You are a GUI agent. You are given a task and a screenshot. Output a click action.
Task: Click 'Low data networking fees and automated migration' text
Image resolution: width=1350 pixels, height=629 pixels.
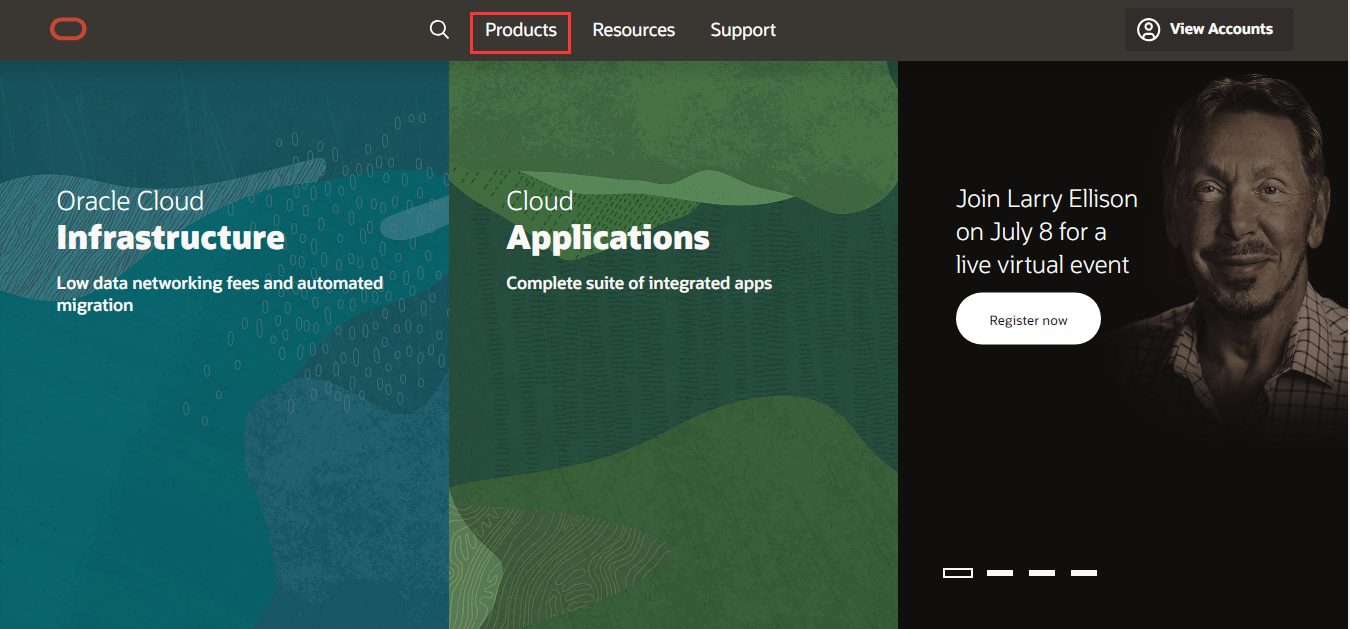pos(220,294)
